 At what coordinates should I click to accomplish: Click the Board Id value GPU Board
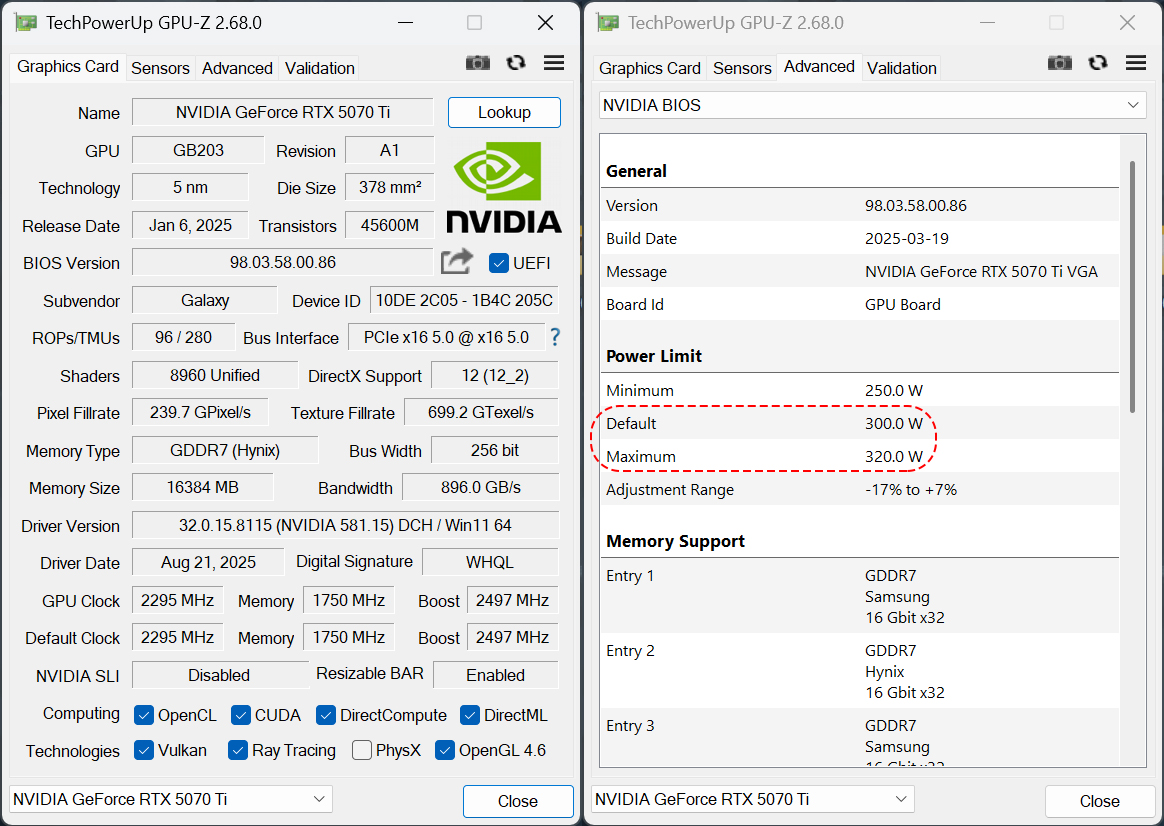tap(903, 304)
